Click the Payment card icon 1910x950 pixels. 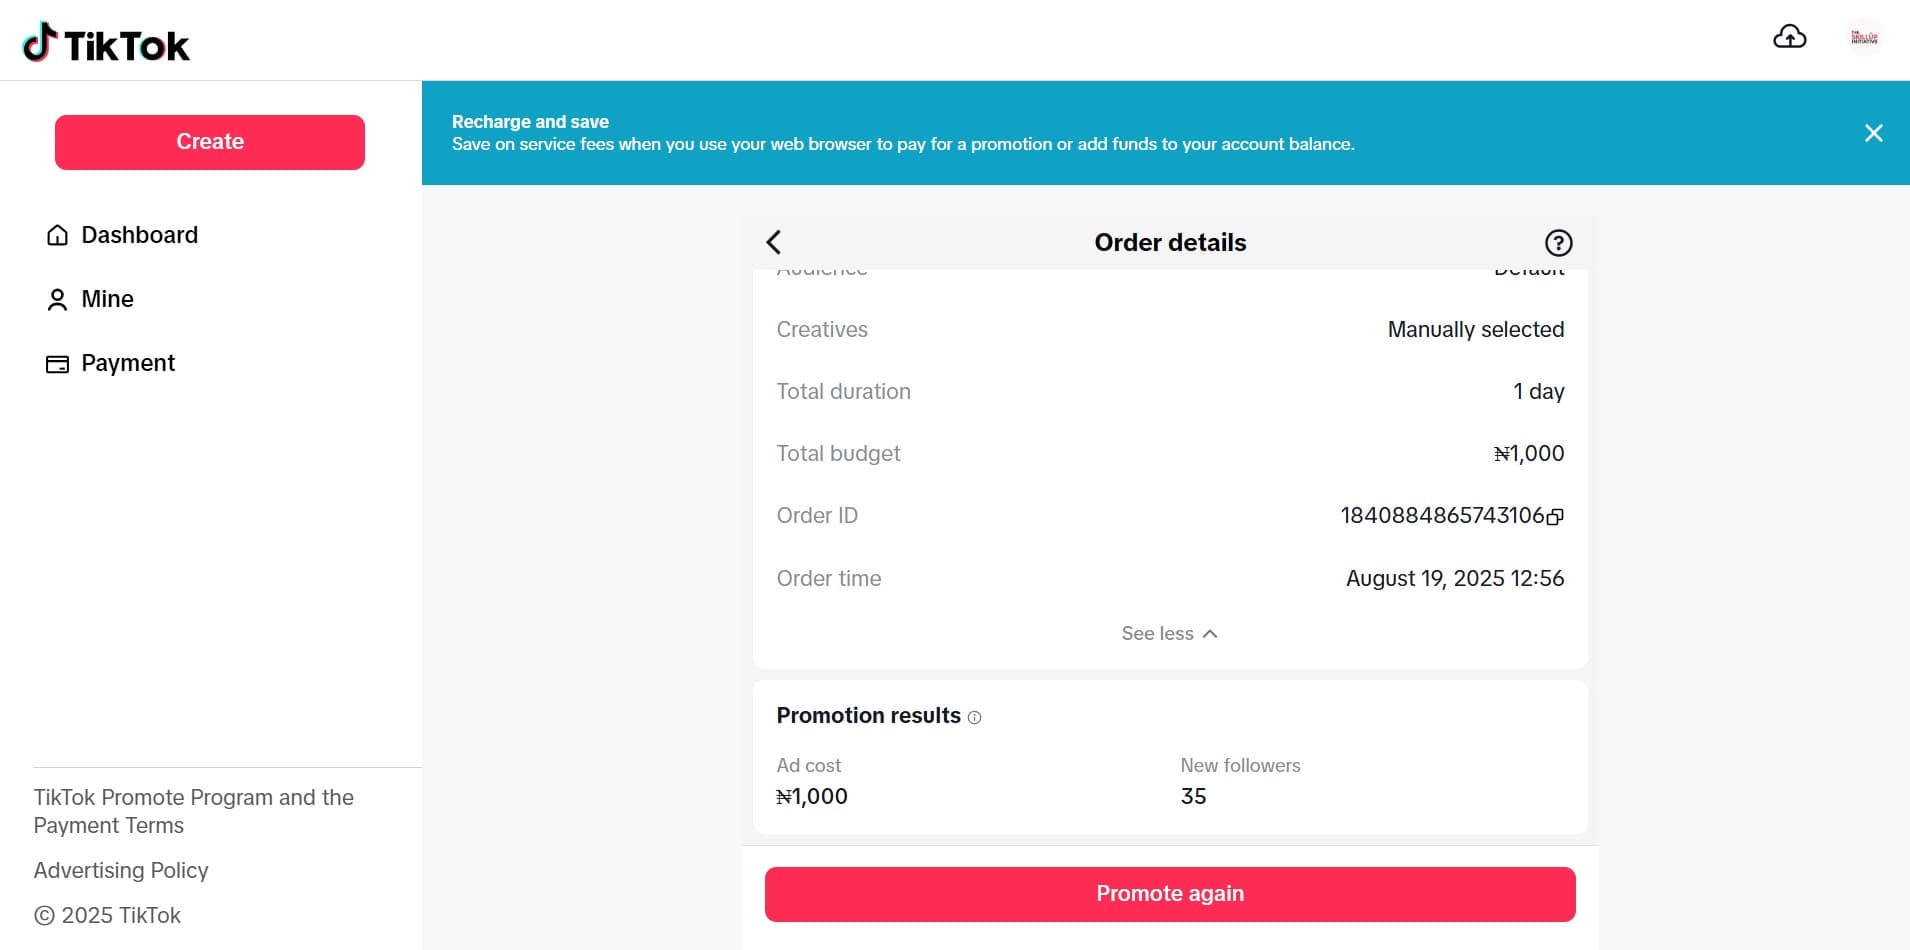pyautogui.click(x=57, y=364)
